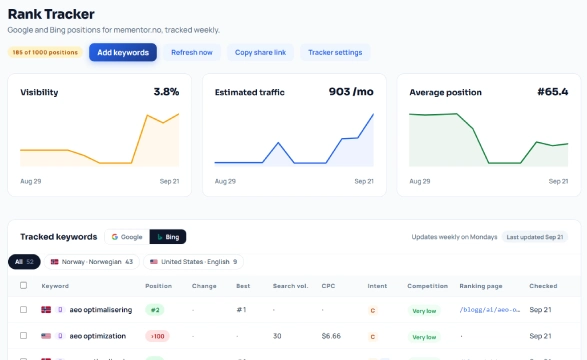The height and width of the screenshot is (360, 587).
Task: Sort by the Search vol. column header
Action: click(291, 286)
